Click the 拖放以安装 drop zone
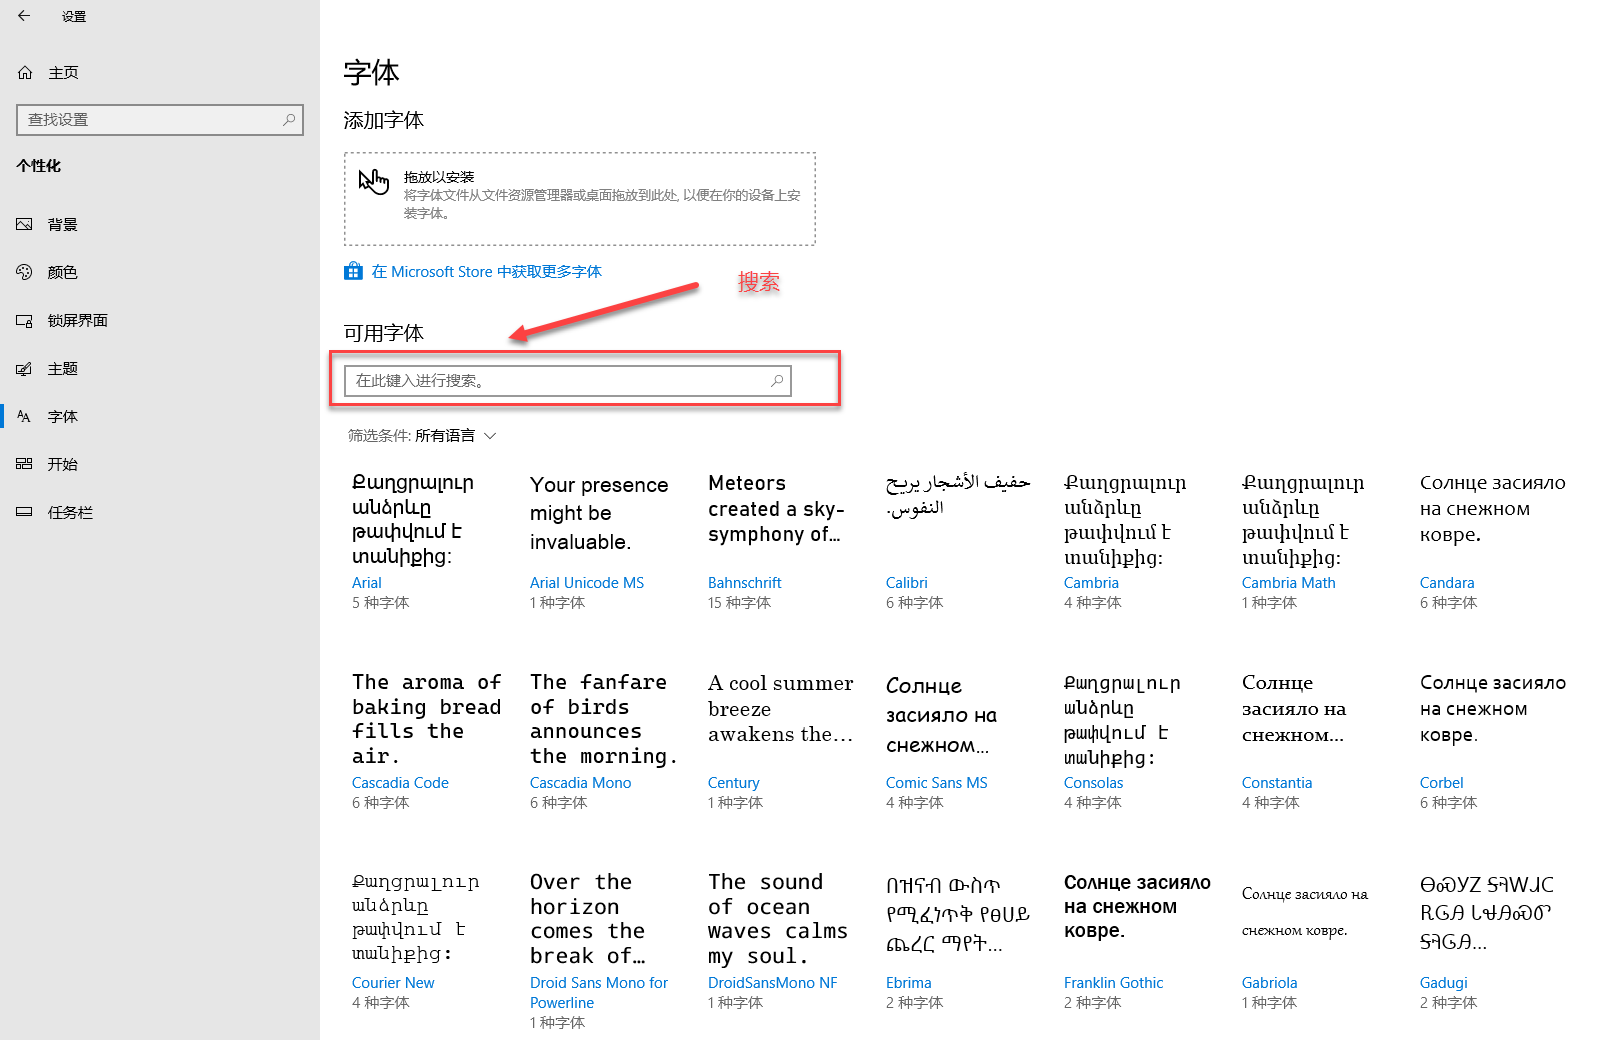Viewport: 1620px width, 1040px height. tap(580, 199)
